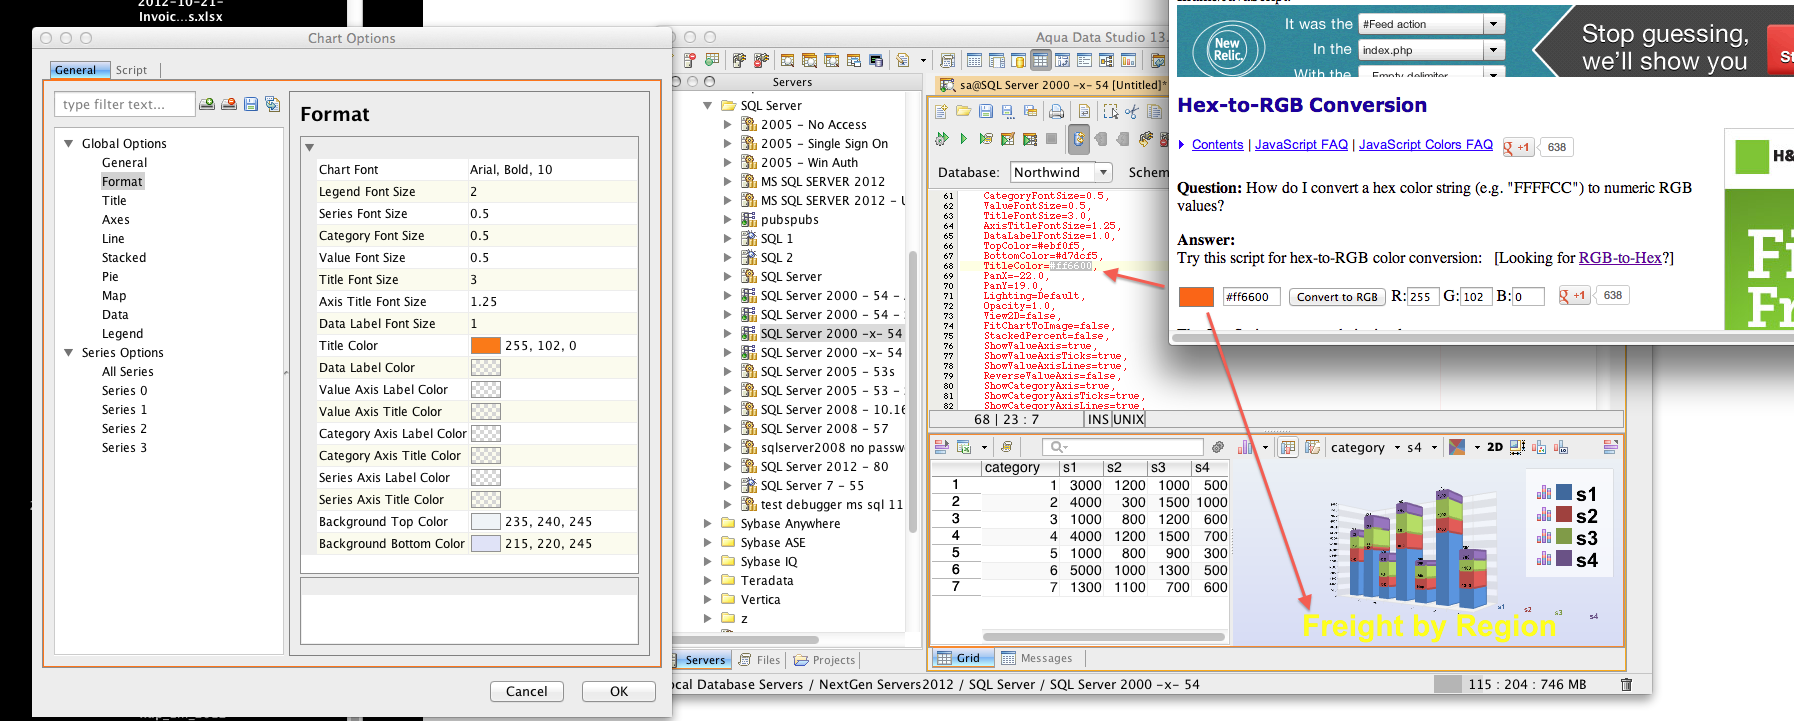Select Series 2 in the options tree
Image resolution: width=1794 pixels, height=721 pixels.
coord(124,428)
